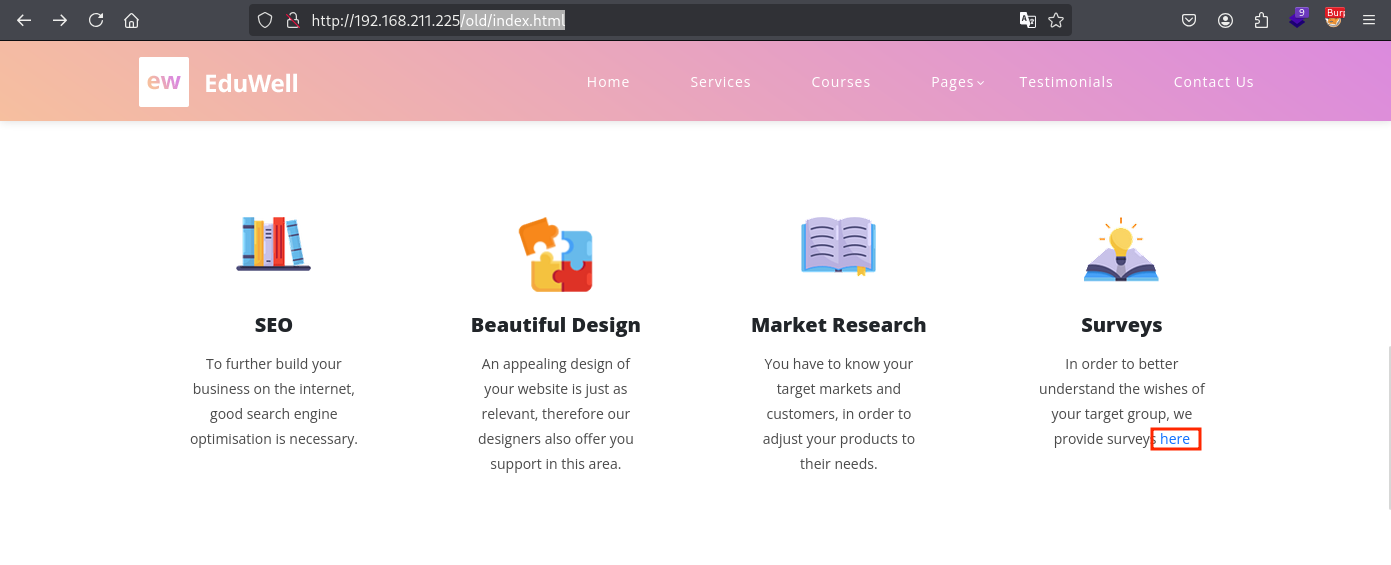Viewport: 1391px width, 565px height.
Task: Click the Beautiful Design heading
Action: [x=556, y=325]
